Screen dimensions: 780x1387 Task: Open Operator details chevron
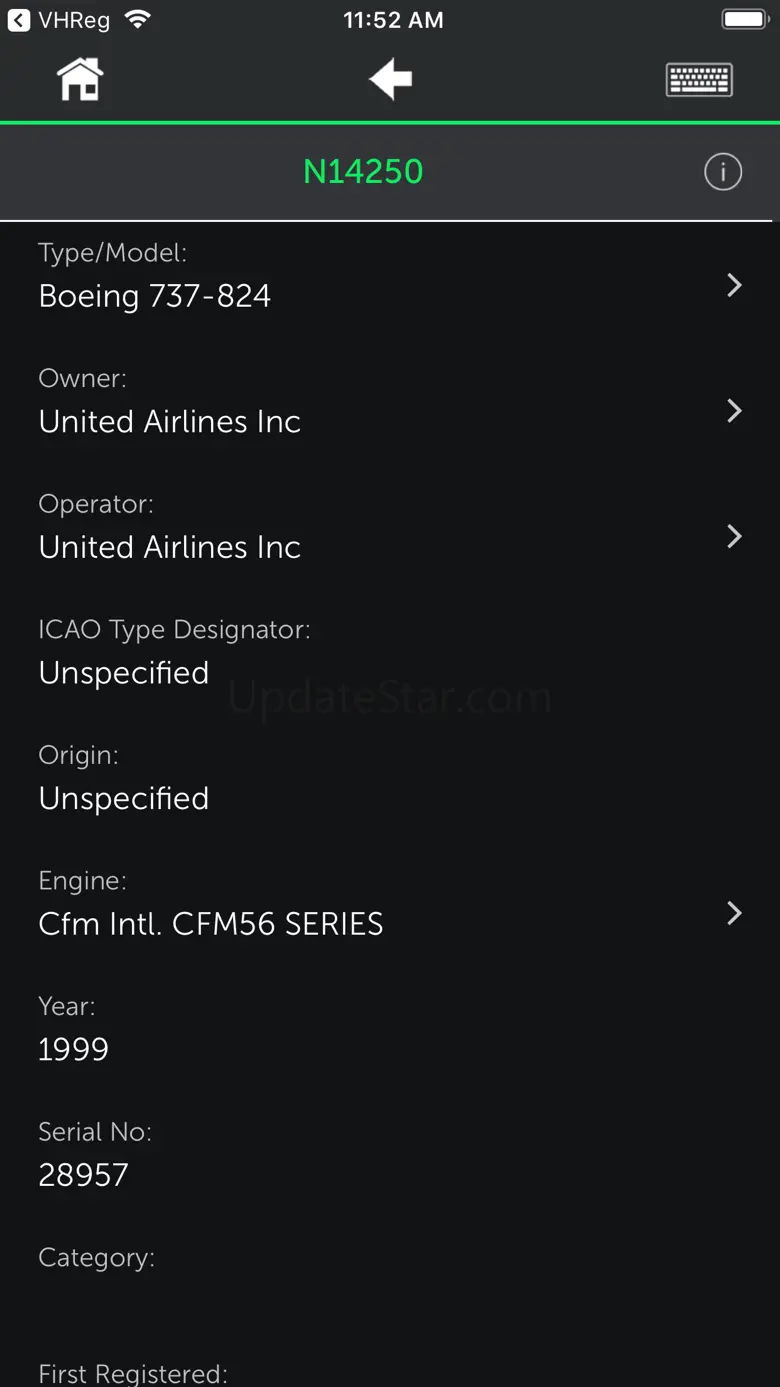(734, 537)
